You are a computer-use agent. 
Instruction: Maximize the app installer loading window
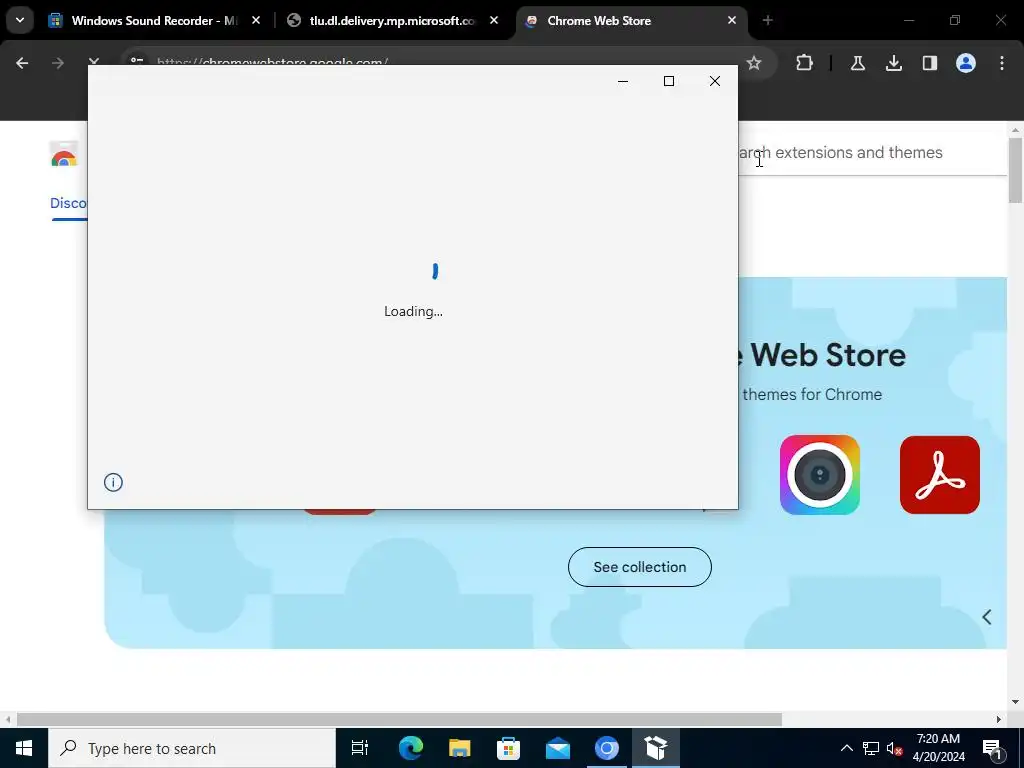tap(669, 81)
